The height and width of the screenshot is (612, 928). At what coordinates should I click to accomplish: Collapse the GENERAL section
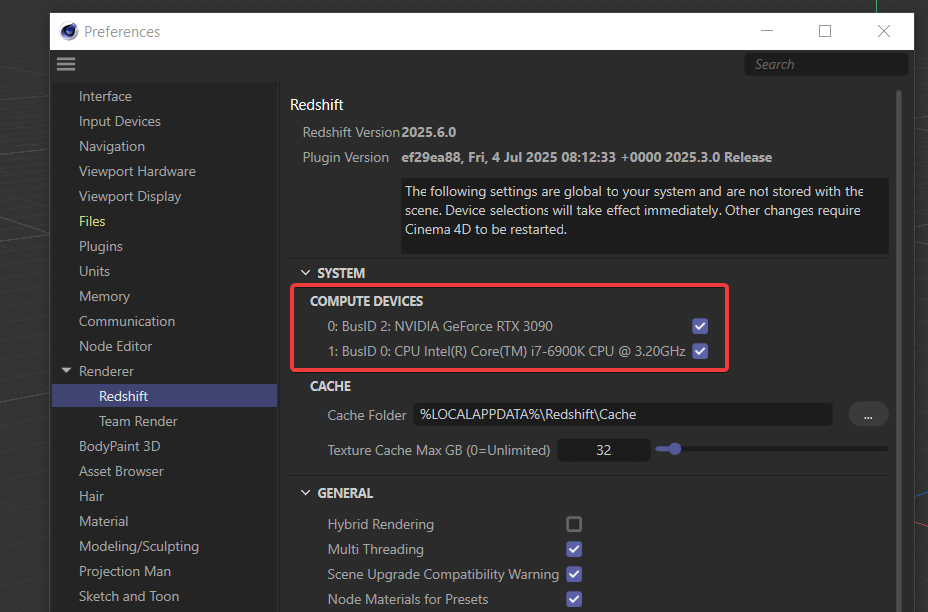[x=305, y=493]
